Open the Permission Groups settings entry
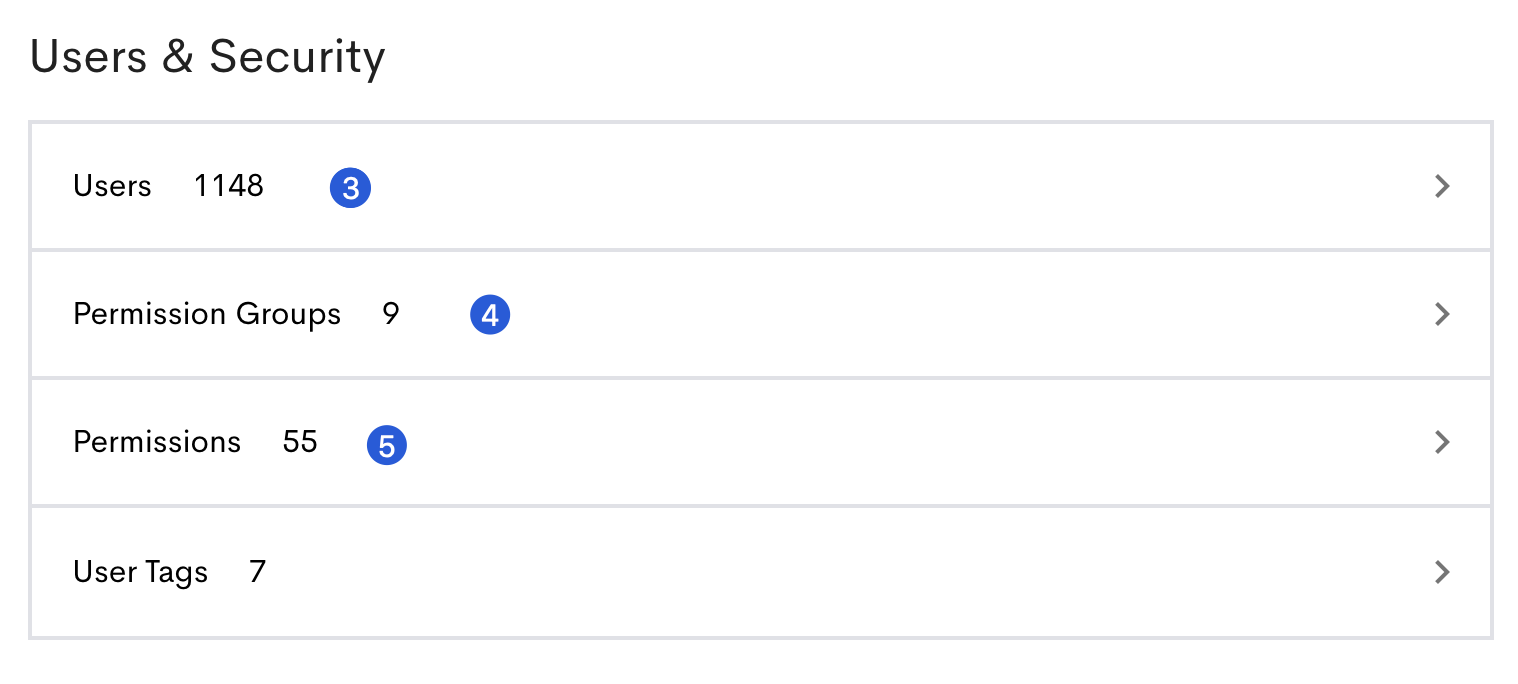This screenshot has width=1518, height=684. pyautogui.click(x=760, y=314)
